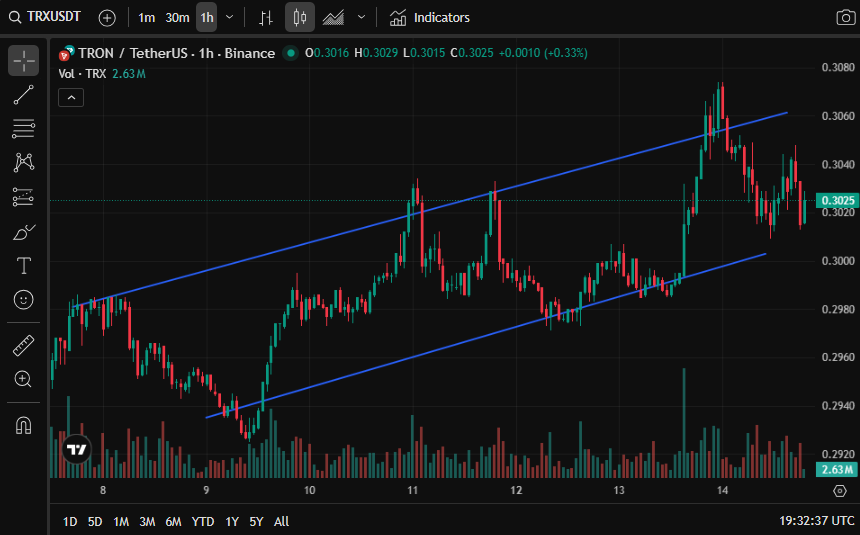This screenshot has height=535, width=860.
Task: Set range to 1Y
Action: click(x=232, y=521)
